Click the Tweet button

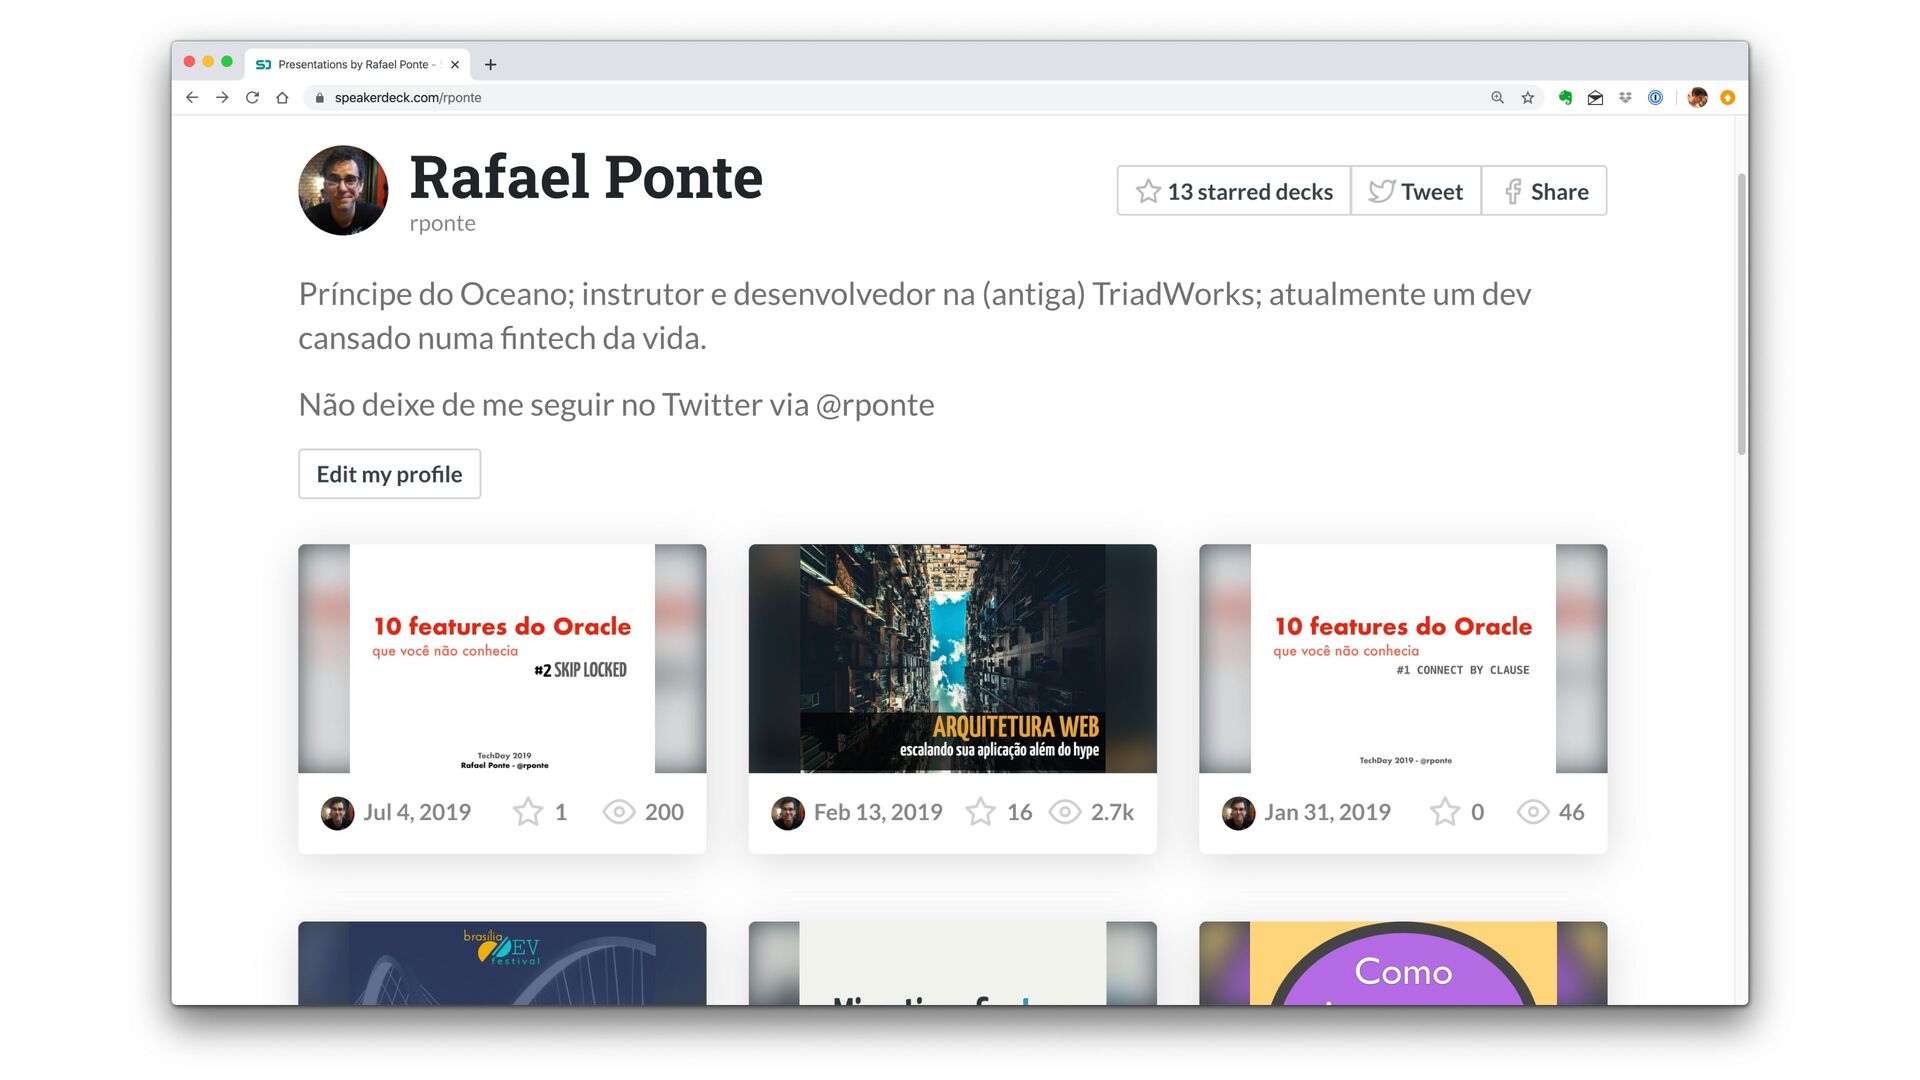[1415, 191]
